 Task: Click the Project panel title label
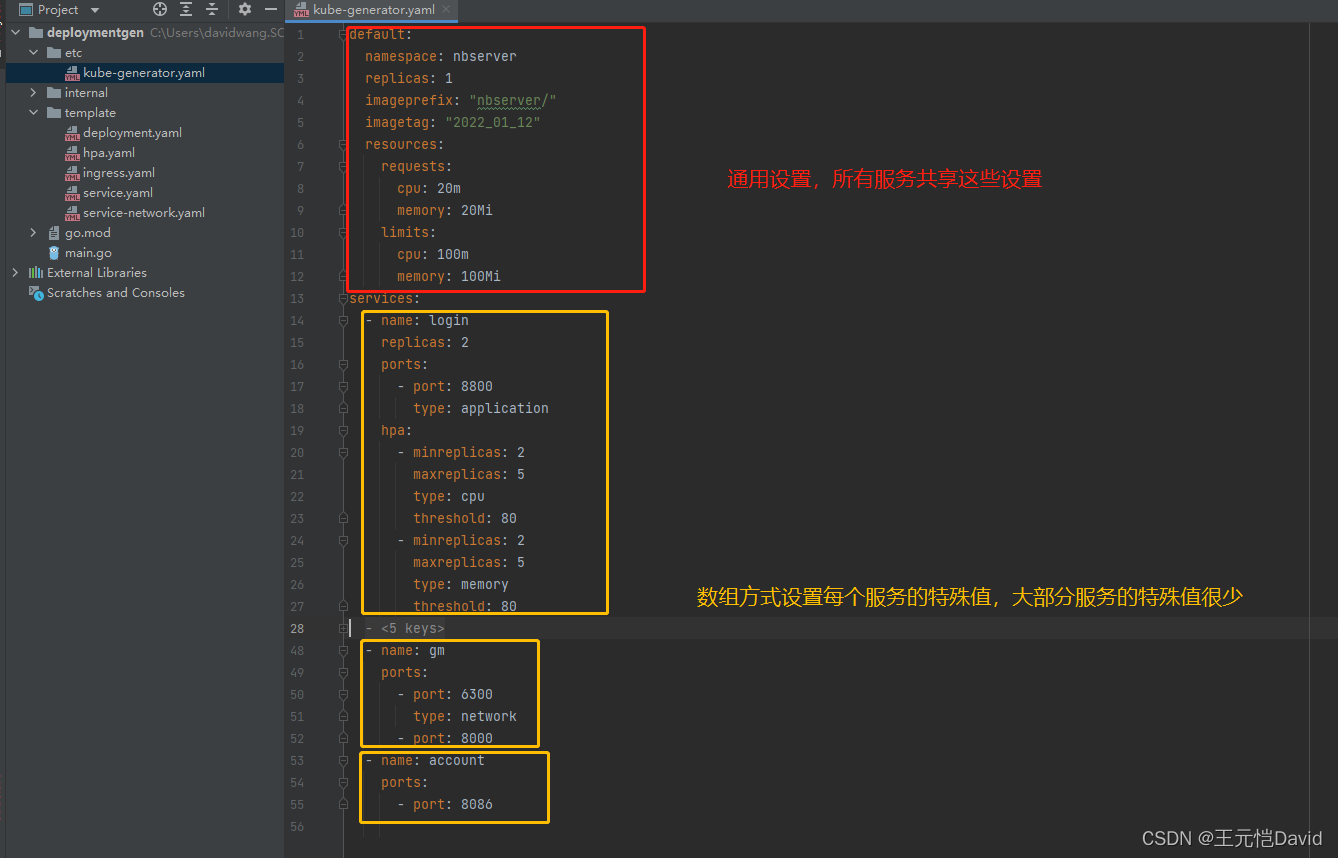click(58, 9)
